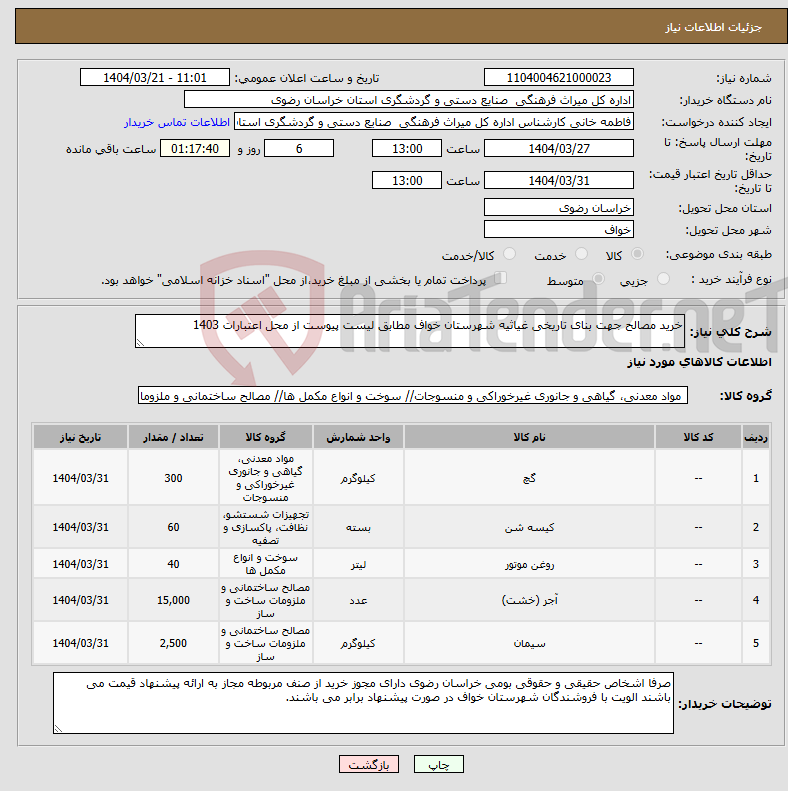Viewport: 788px width, 791px height.
Task: Click the کیسه شن item name cell
Action: click(x=529, y=527)
